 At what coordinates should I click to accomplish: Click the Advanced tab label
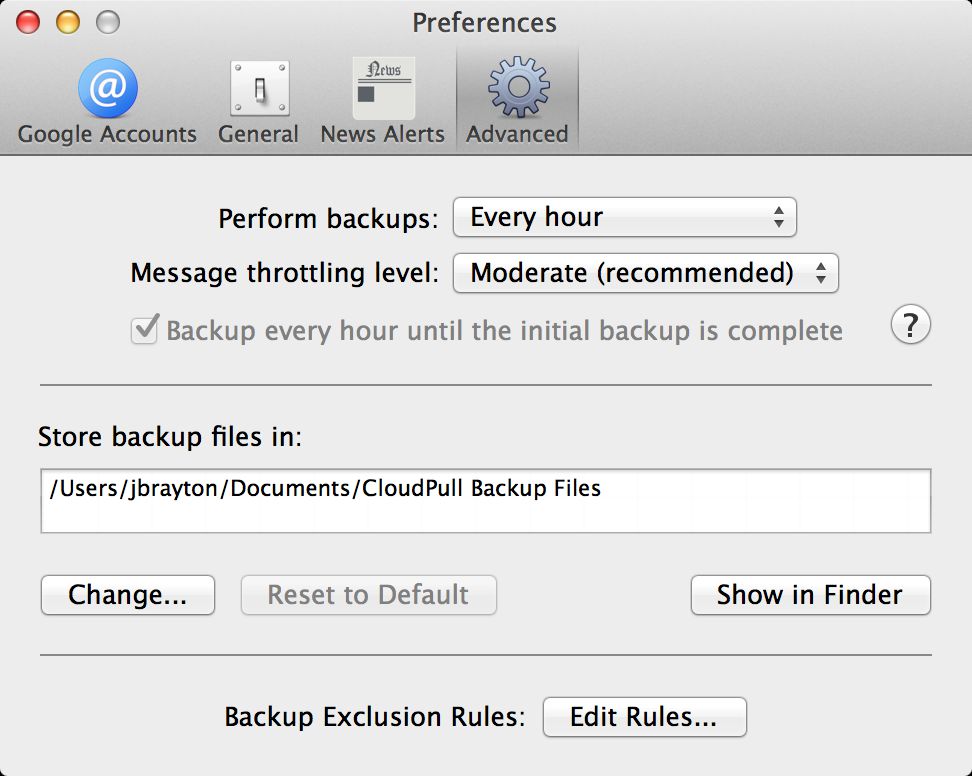click(517, 134)
